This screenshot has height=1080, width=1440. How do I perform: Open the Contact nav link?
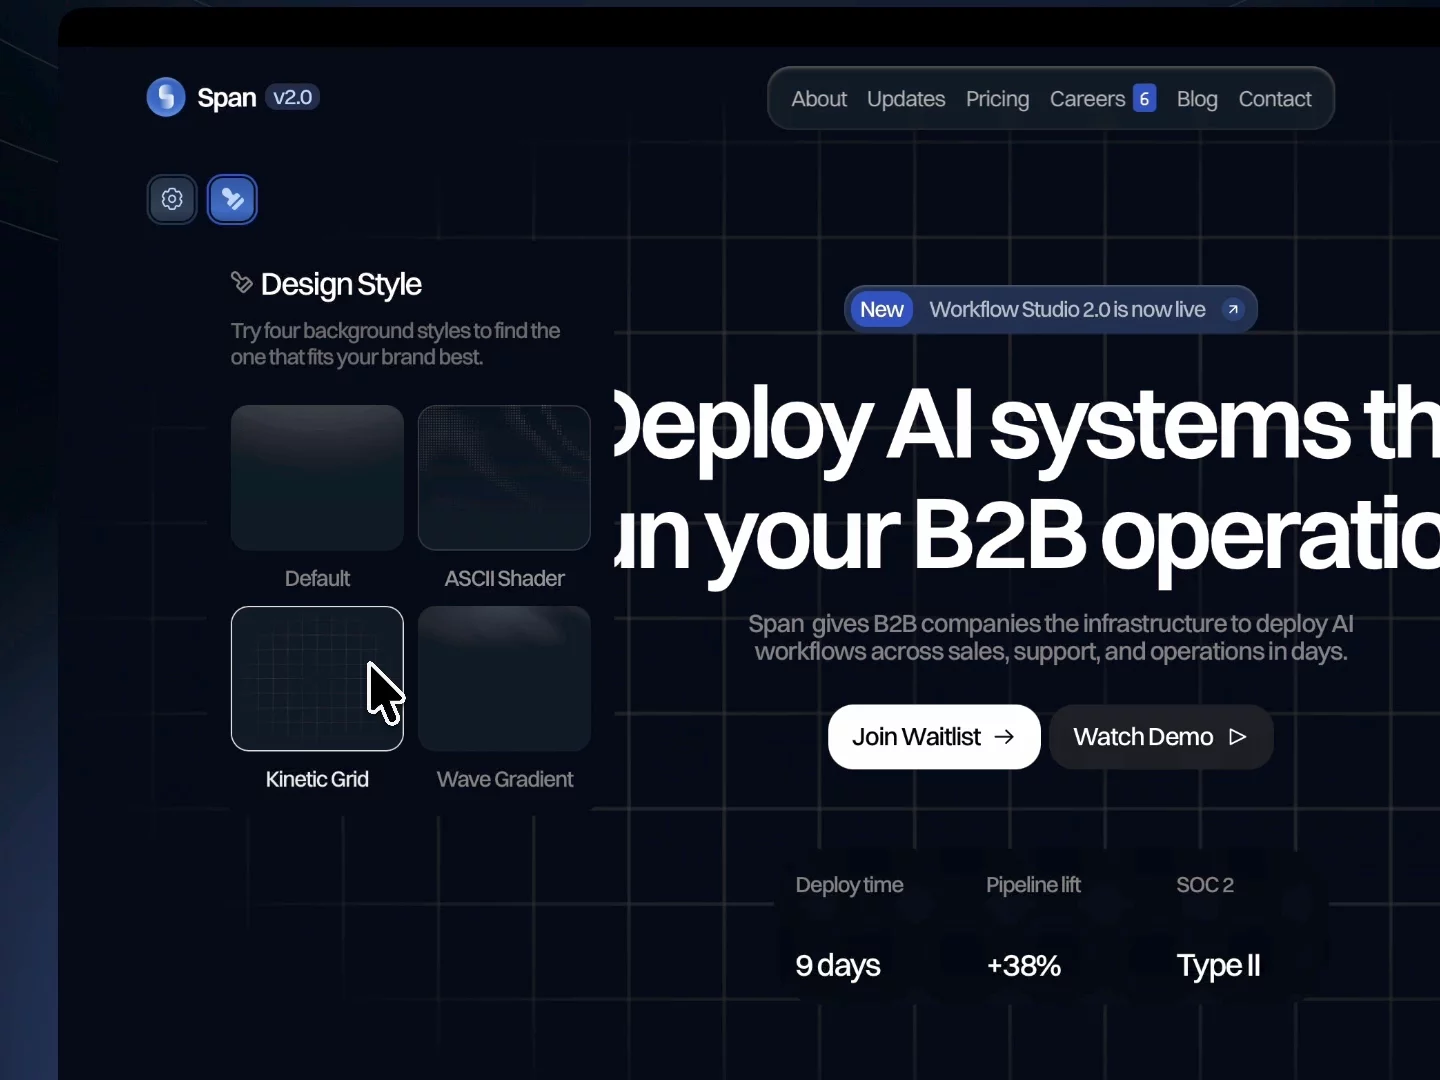tap(1275, 99)
